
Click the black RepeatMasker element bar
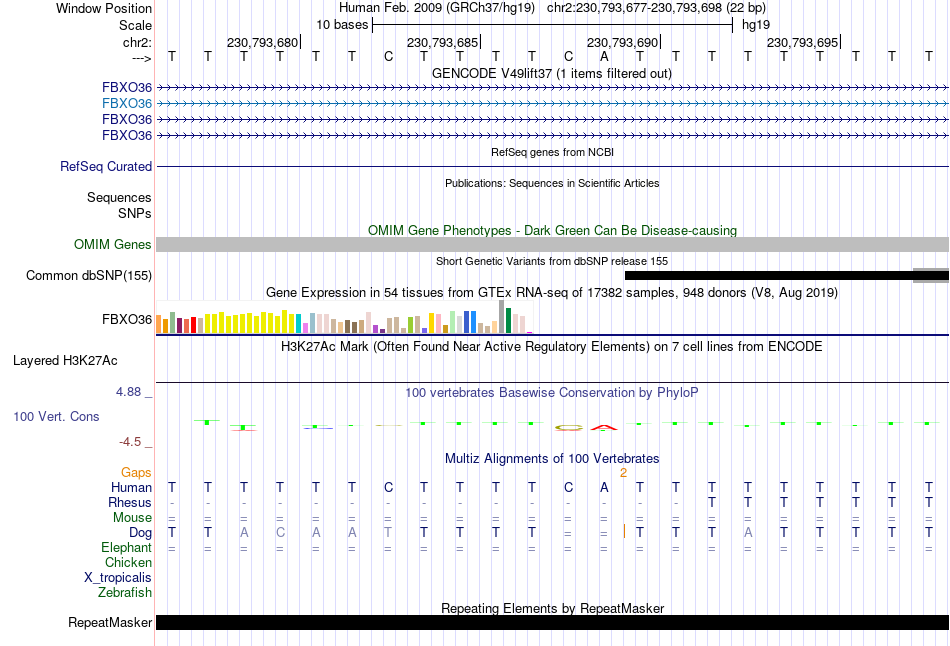pyautogui.click(x=553, y=622)
